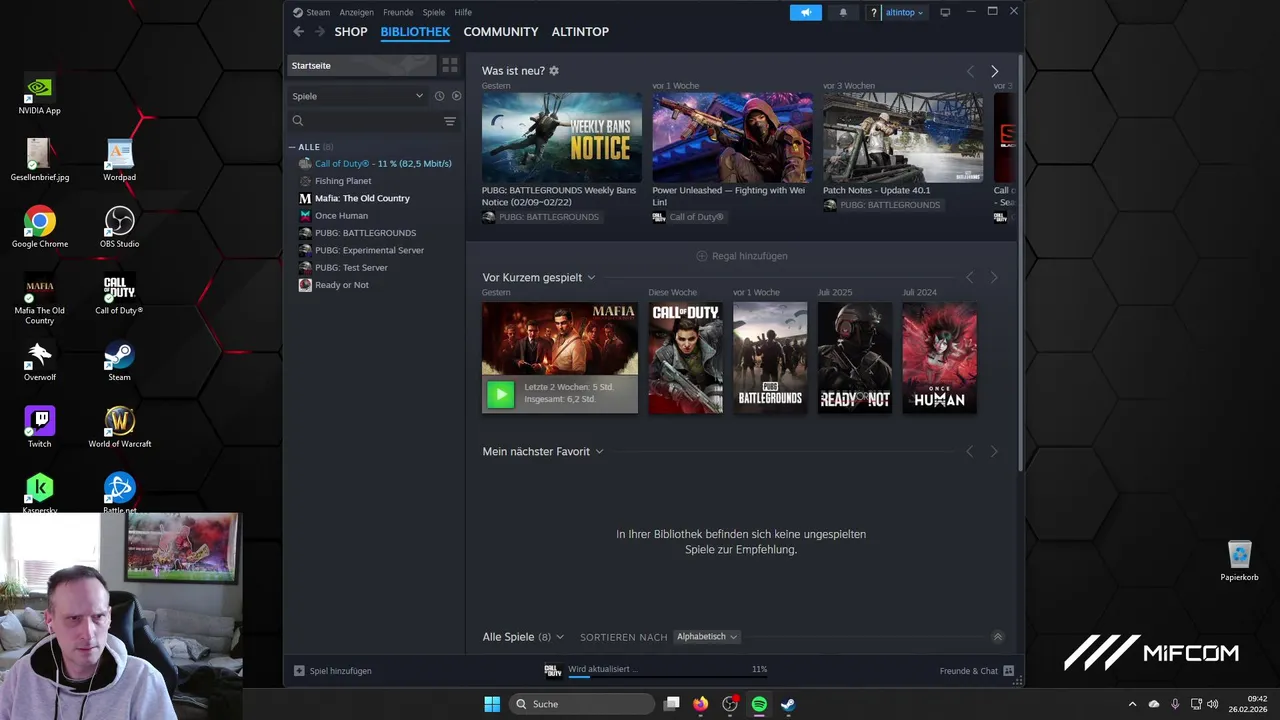
Task: Expand the Spiele filter dropdown
Action: tap(358, 96)
